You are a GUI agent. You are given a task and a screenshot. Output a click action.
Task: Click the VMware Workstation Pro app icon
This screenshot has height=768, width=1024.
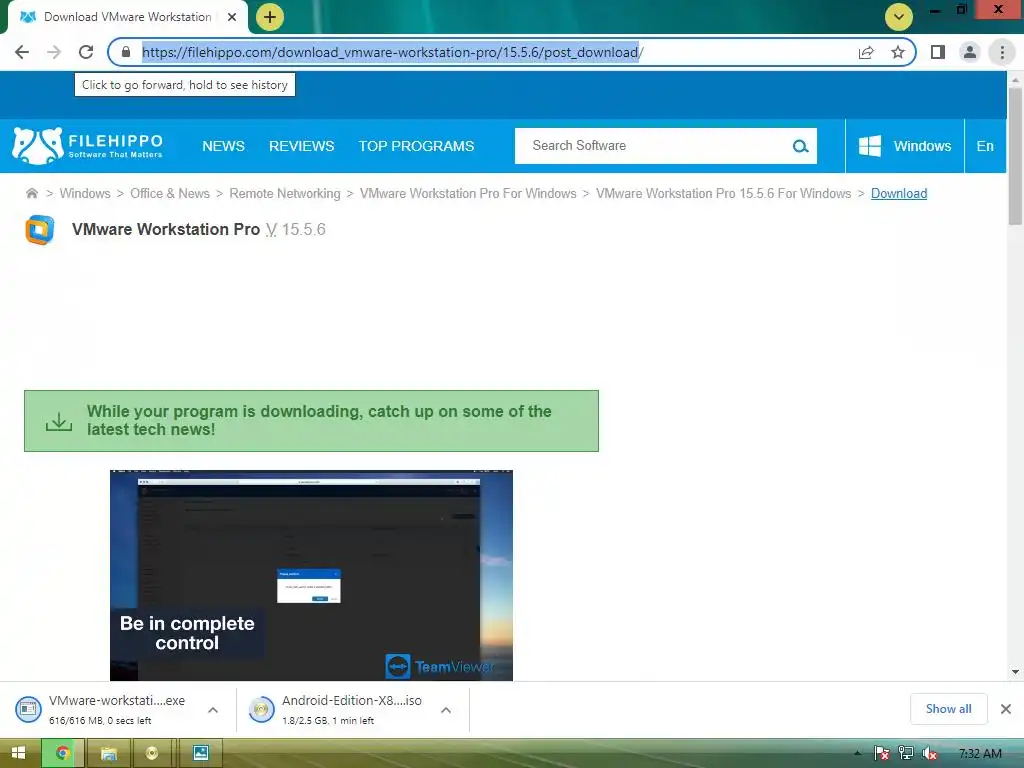(40, 230)
